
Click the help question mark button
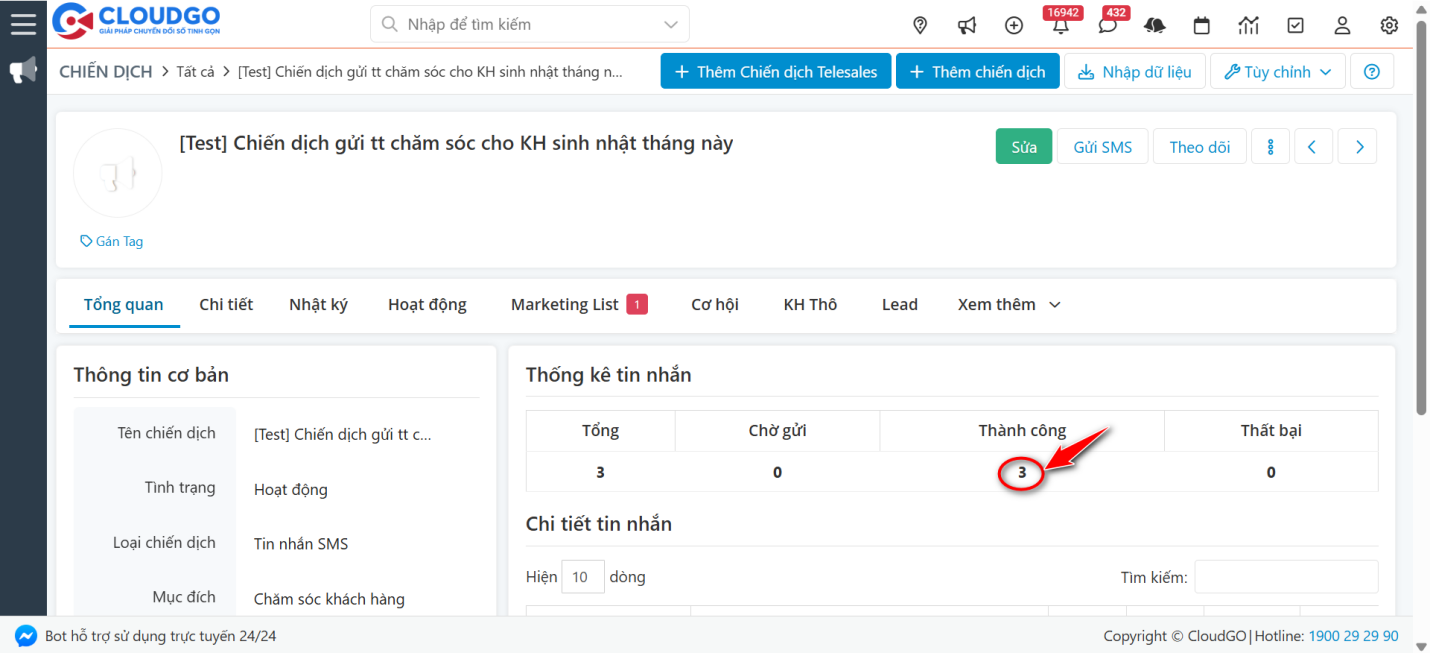pos(1371,72)
